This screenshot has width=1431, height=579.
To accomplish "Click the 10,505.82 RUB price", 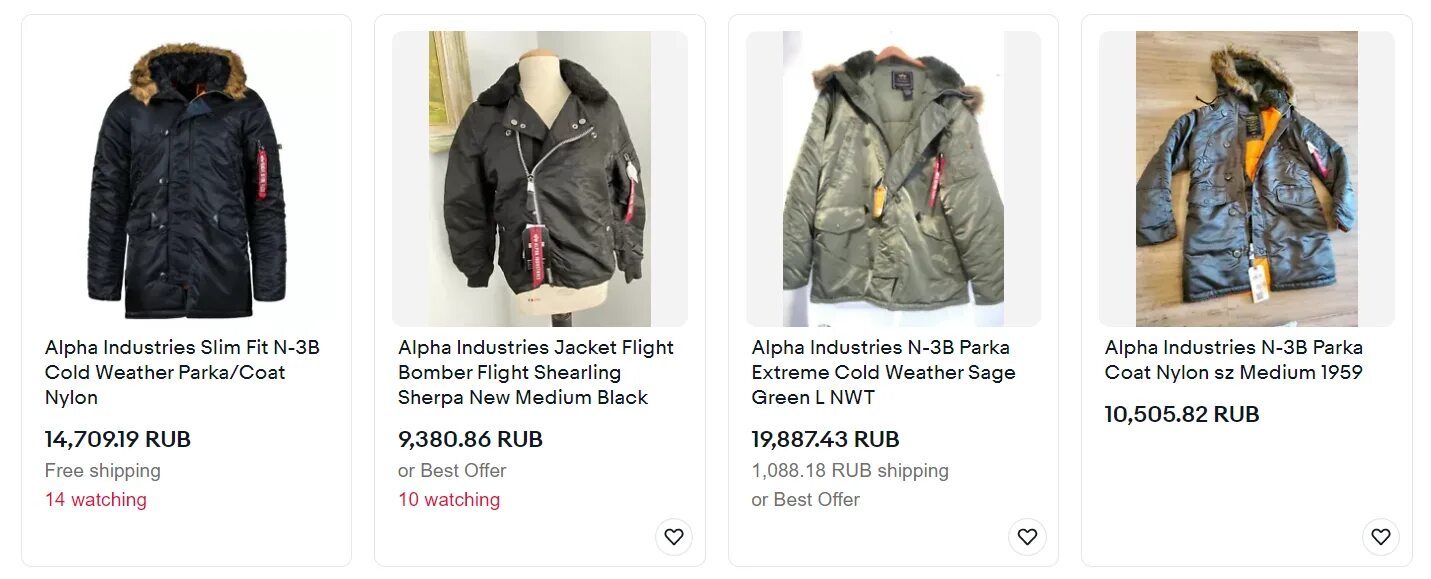I will 1181,414.
